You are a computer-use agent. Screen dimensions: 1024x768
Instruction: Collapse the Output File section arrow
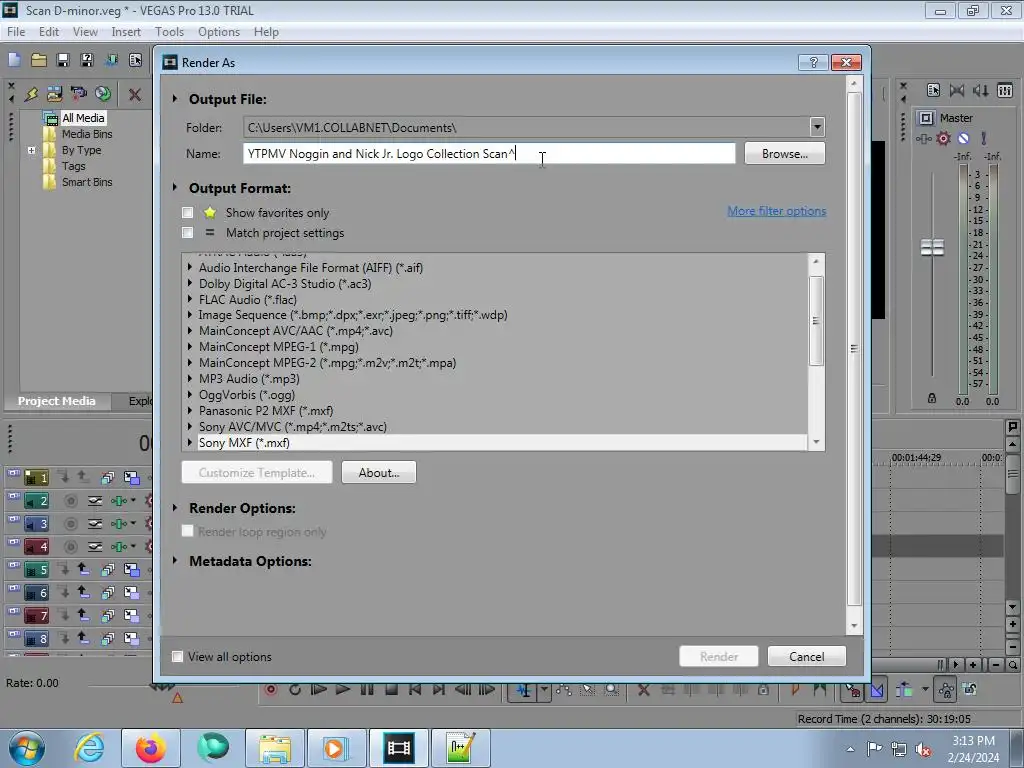(x=174, y=99)
